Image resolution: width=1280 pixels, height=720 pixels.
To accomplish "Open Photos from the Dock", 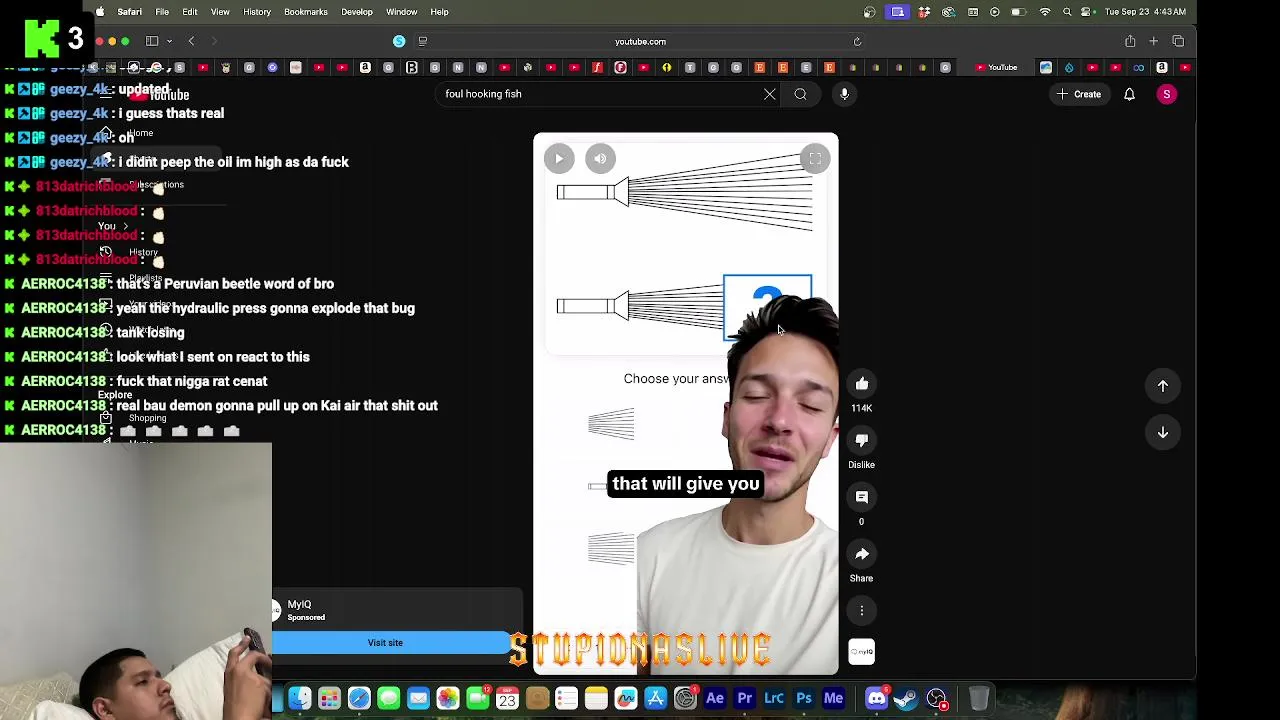I will click(448, 698).
